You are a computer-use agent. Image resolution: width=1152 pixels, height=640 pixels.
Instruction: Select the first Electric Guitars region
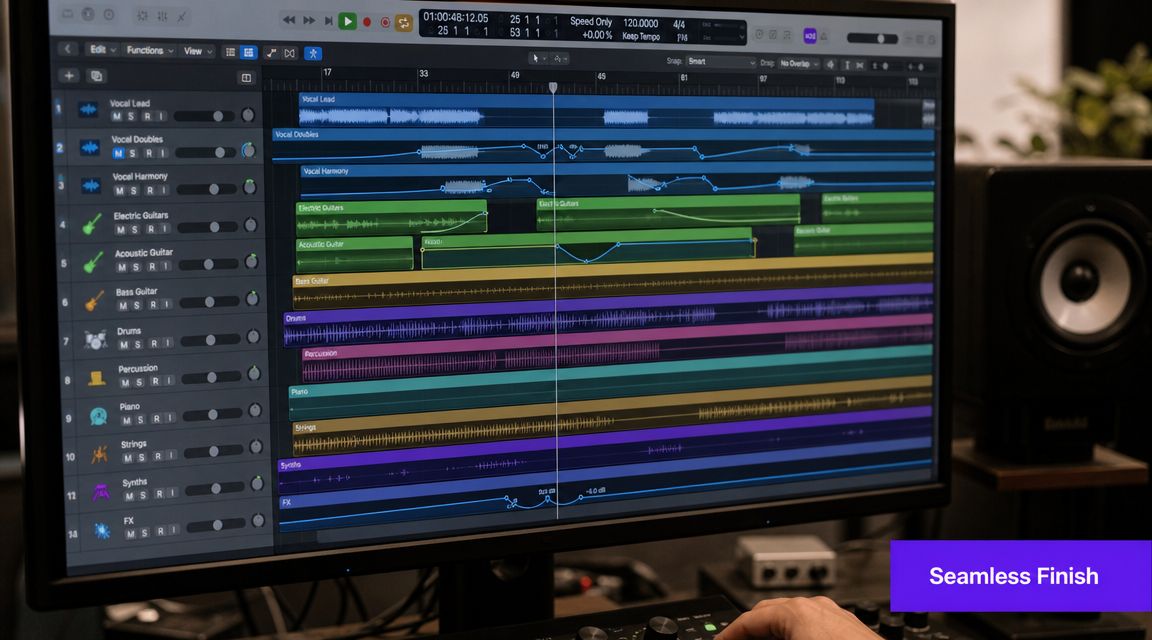[391, 217]
